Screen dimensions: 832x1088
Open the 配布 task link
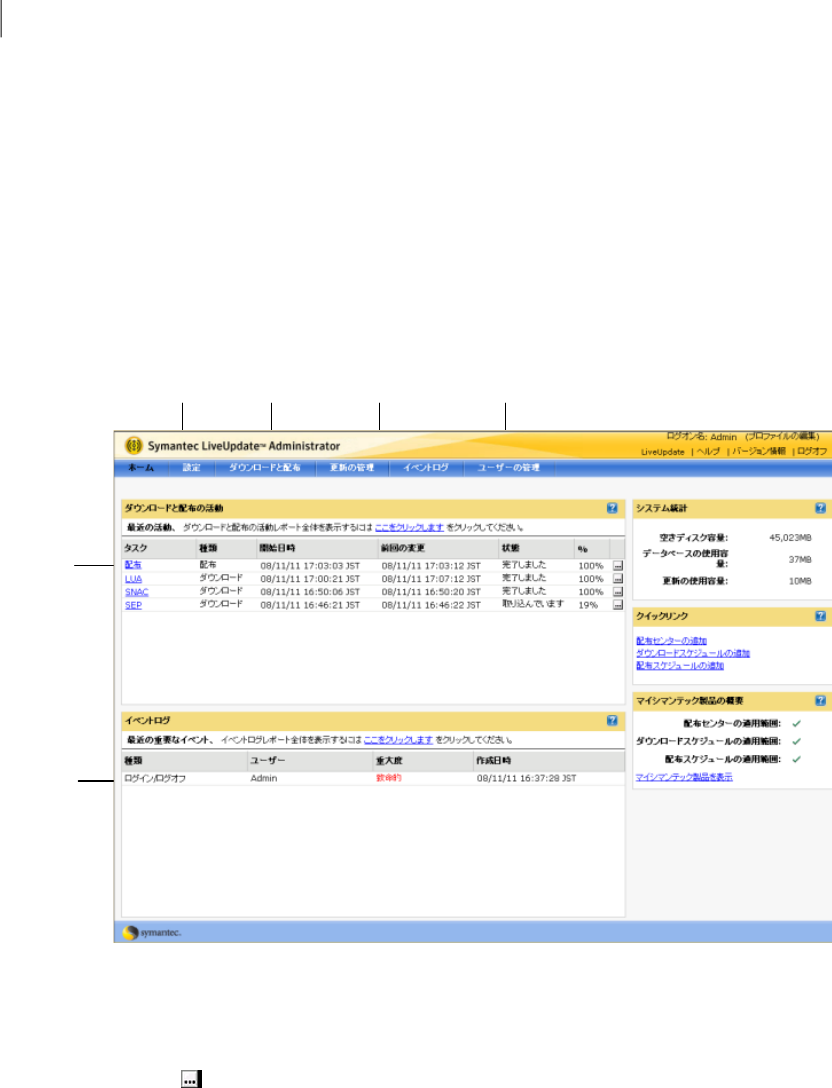[133, 565]
